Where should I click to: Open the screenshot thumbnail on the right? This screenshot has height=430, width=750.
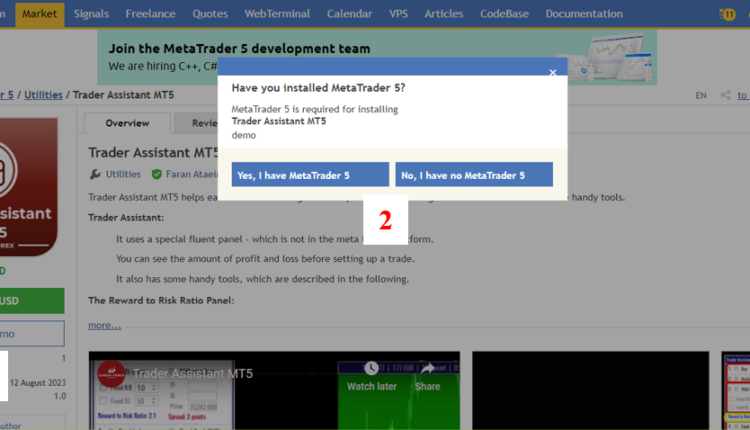[735, 390]
